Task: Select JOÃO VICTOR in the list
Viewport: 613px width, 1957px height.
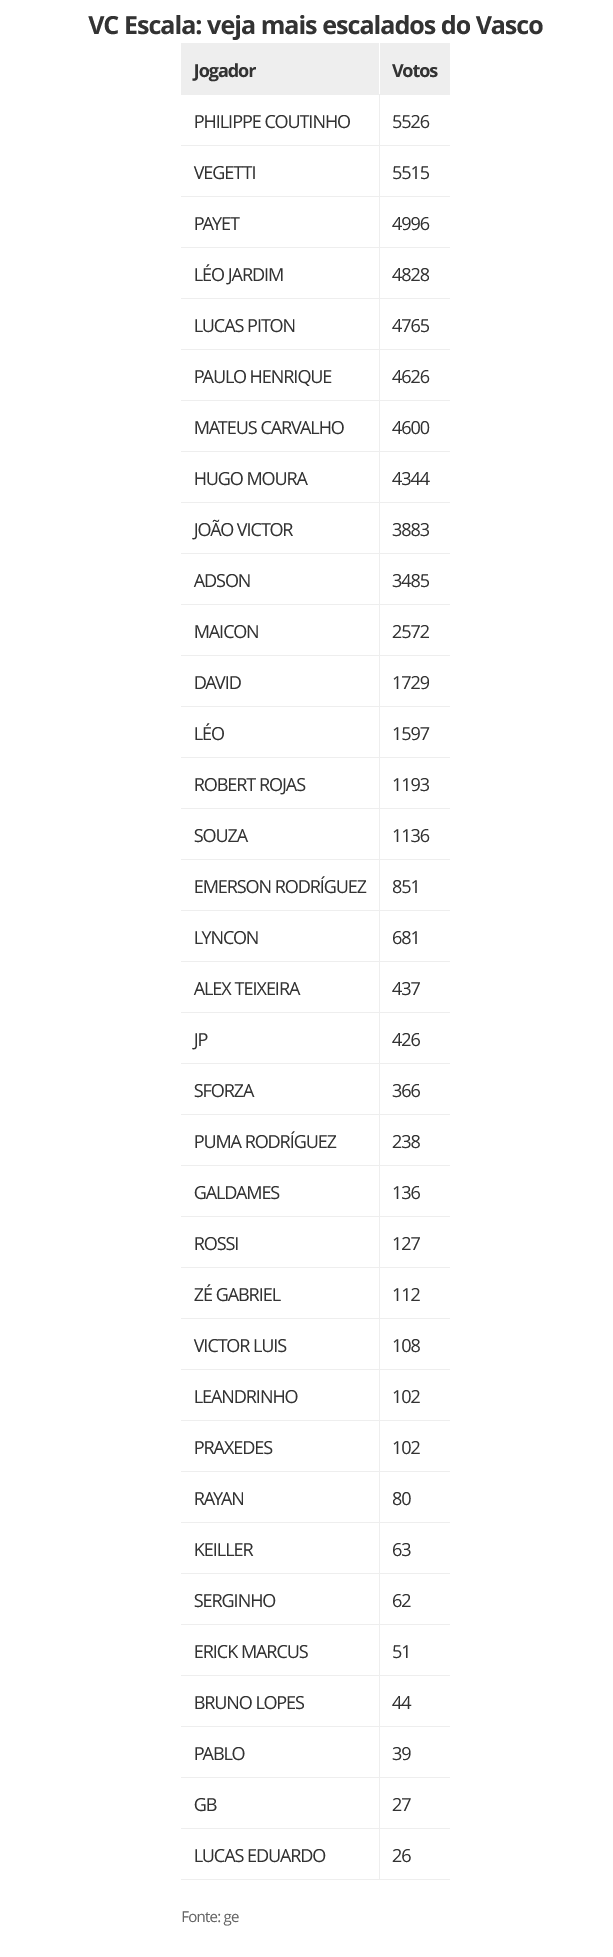Action: pyautogui.click(x=243, y=530)
